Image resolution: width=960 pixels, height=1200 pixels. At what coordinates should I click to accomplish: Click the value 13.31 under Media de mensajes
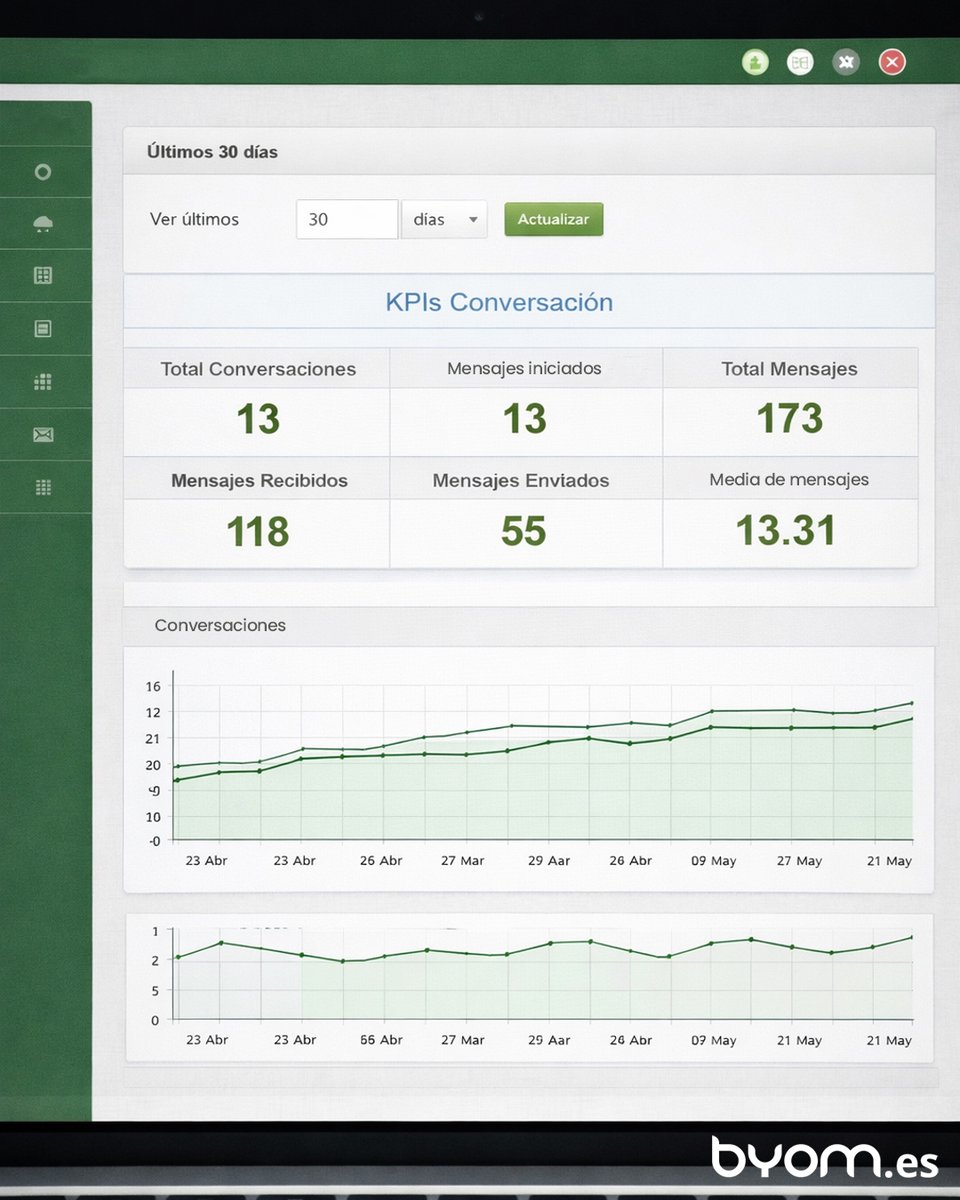tap(786, 531)
